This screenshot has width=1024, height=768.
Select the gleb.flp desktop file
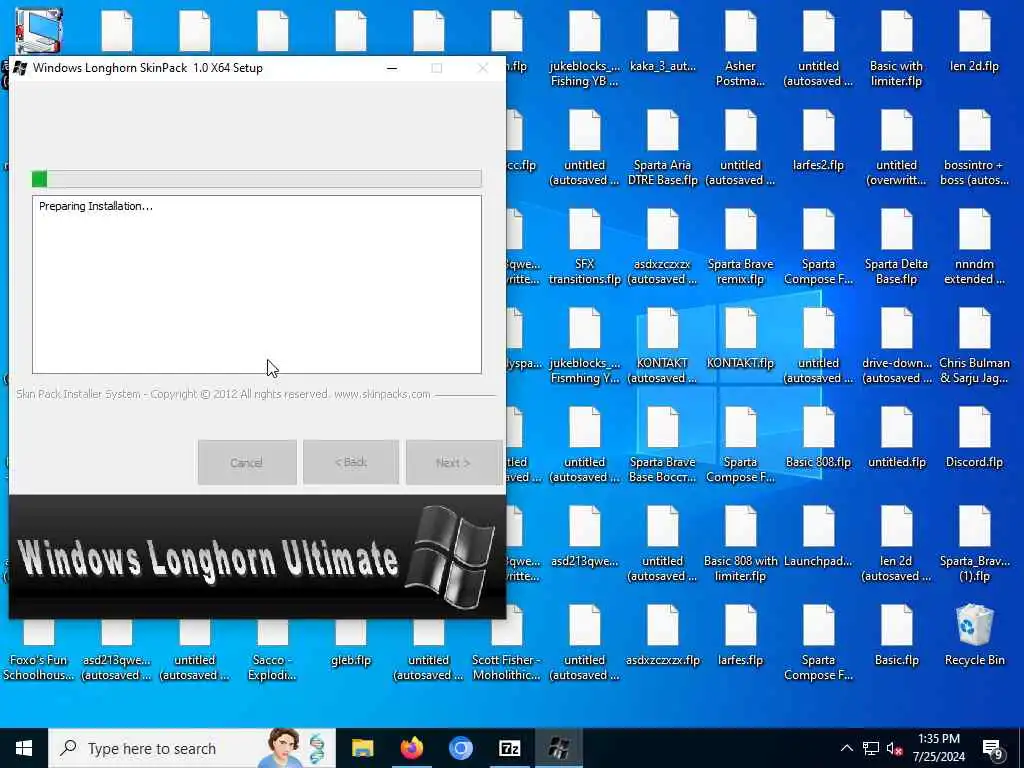351,643
